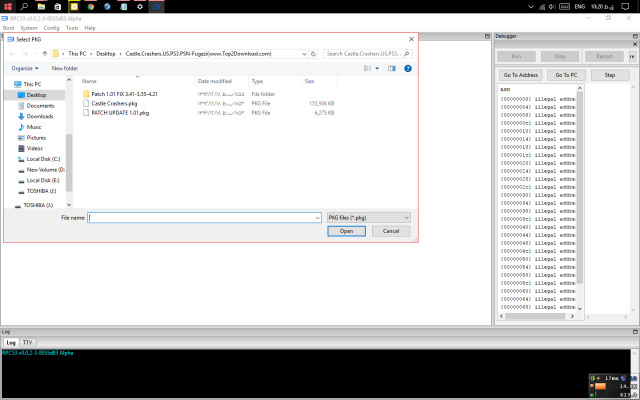Select Local Disk (C:) in navigation pane
This screenshot has height=400, width=640.
[x=44, y=159]
